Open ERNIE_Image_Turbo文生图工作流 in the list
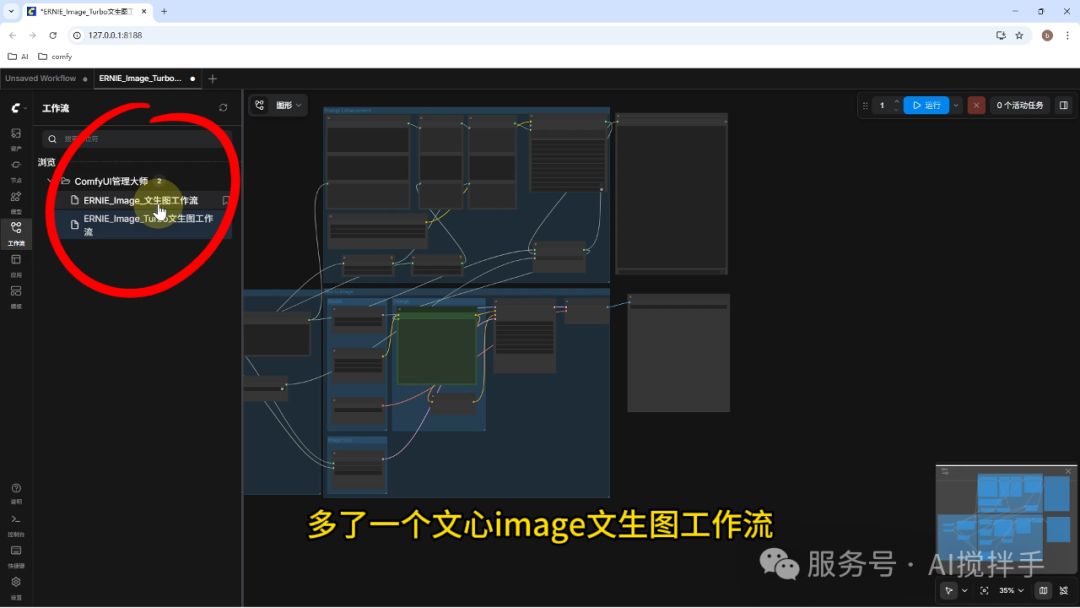The height and width of the screenshot is (608, 1080). (145, 224)
